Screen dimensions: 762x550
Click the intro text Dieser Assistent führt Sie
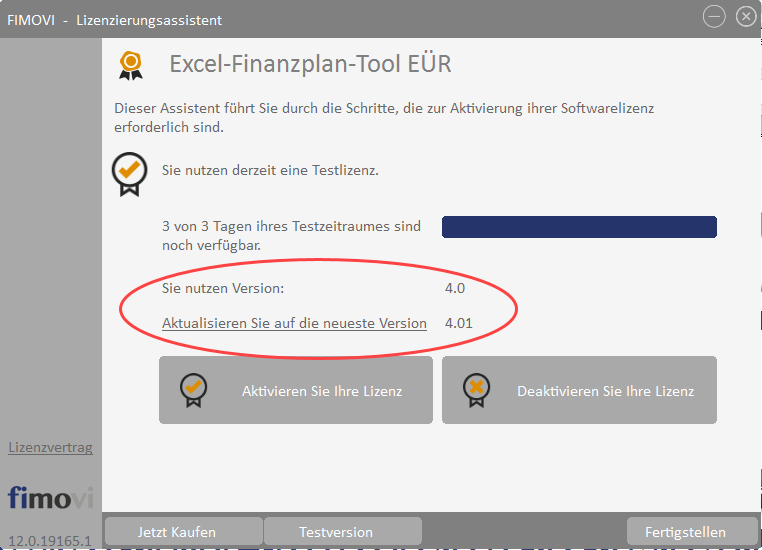click(196, 108)
